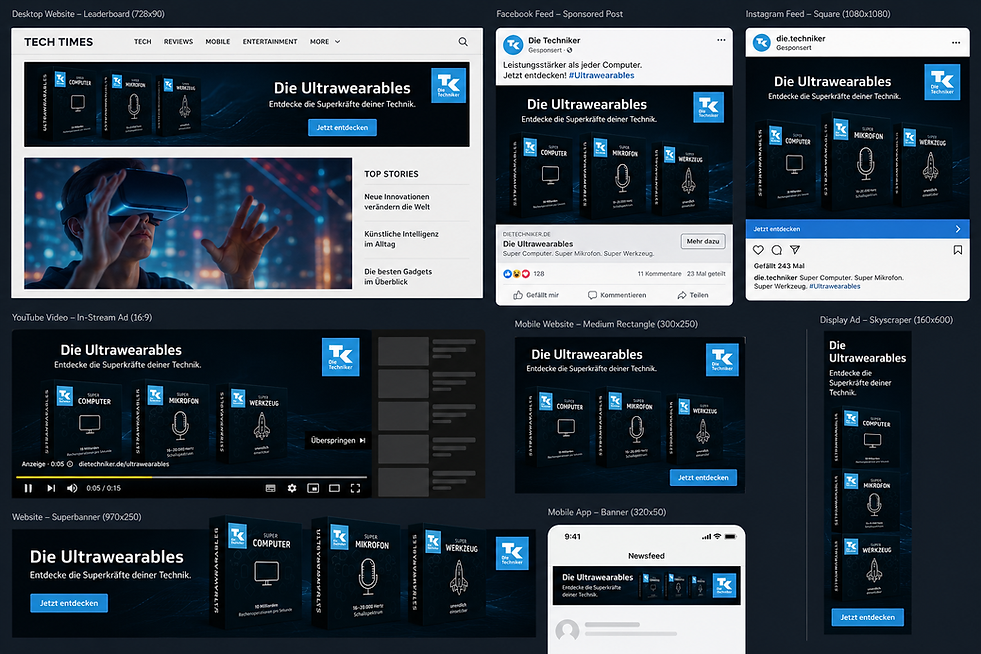The height and width of the screenshot is (654, 981).
Task: Open story Die besten Gadgets im Überblick
Action: [398, 277]
